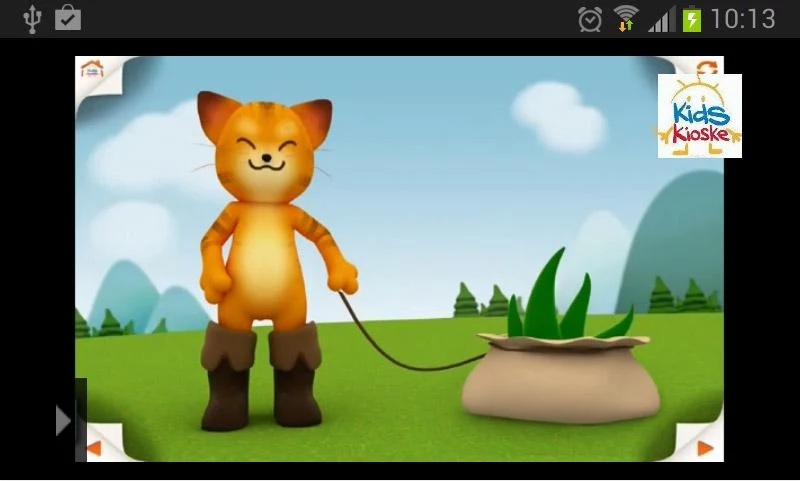Tap the burlap sack on grass

click(x=560, y=380)
